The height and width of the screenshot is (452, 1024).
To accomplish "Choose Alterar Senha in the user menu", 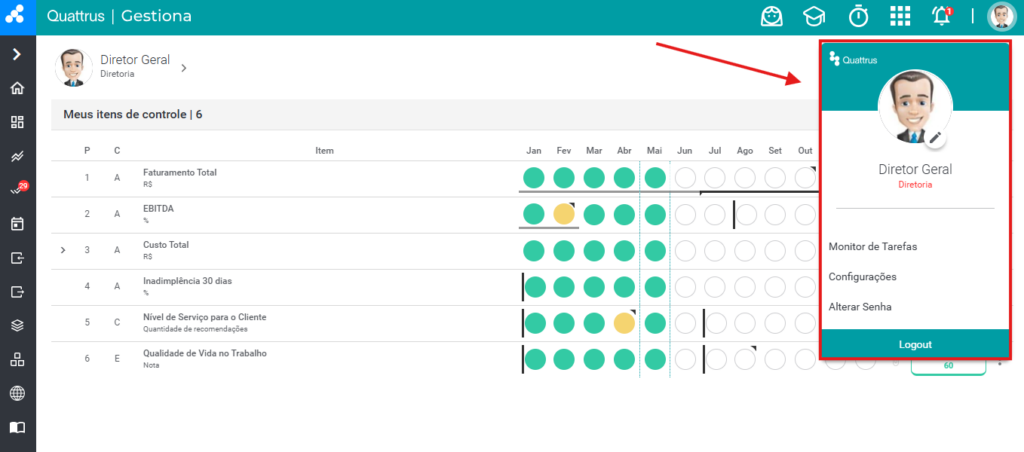I will coord(859,307).
